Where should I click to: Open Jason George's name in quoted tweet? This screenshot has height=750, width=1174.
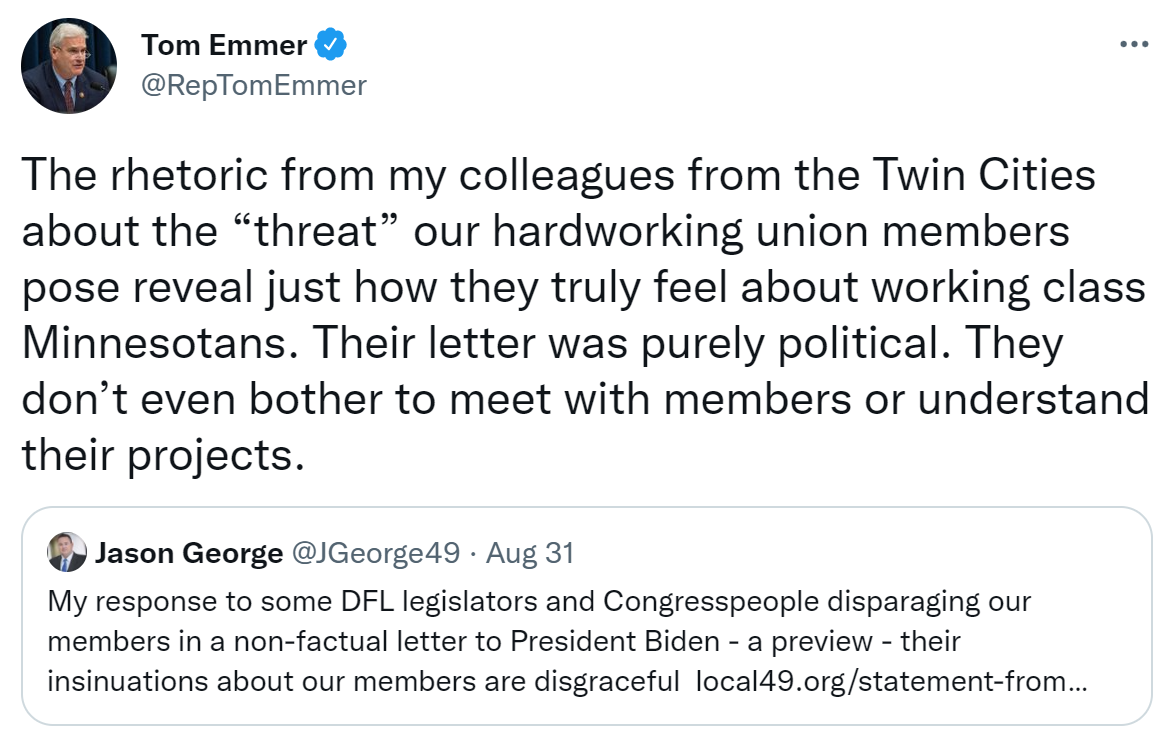coord(188,553)
